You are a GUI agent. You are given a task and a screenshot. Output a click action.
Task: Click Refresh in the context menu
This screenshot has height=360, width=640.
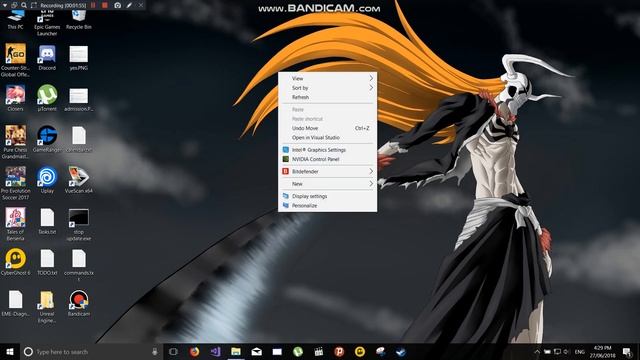327,97
